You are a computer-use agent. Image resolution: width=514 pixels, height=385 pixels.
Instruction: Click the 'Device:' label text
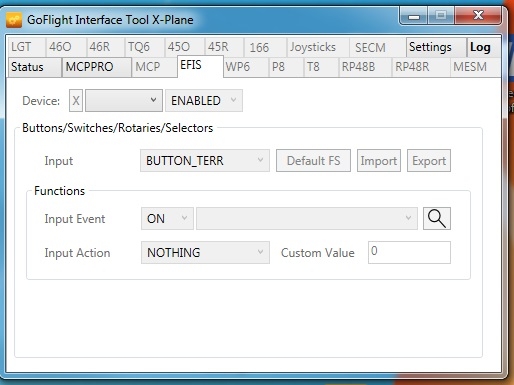coord(41,101)
